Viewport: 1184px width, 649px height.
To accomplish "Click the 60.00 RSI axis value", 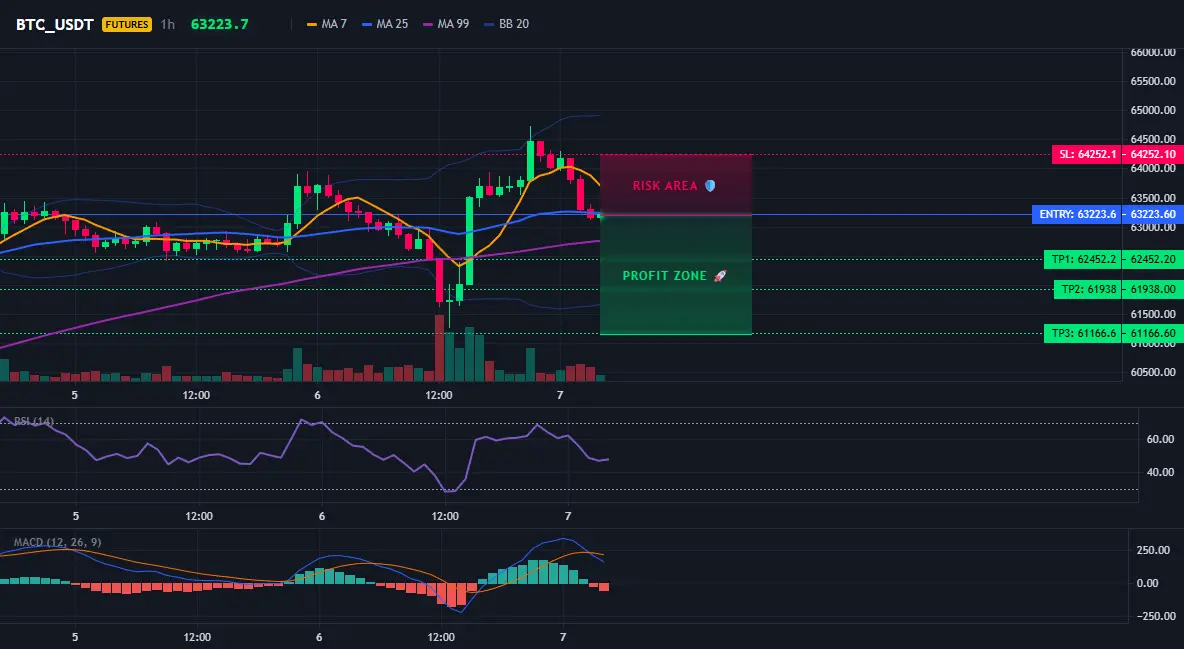I will point(1160,439).
